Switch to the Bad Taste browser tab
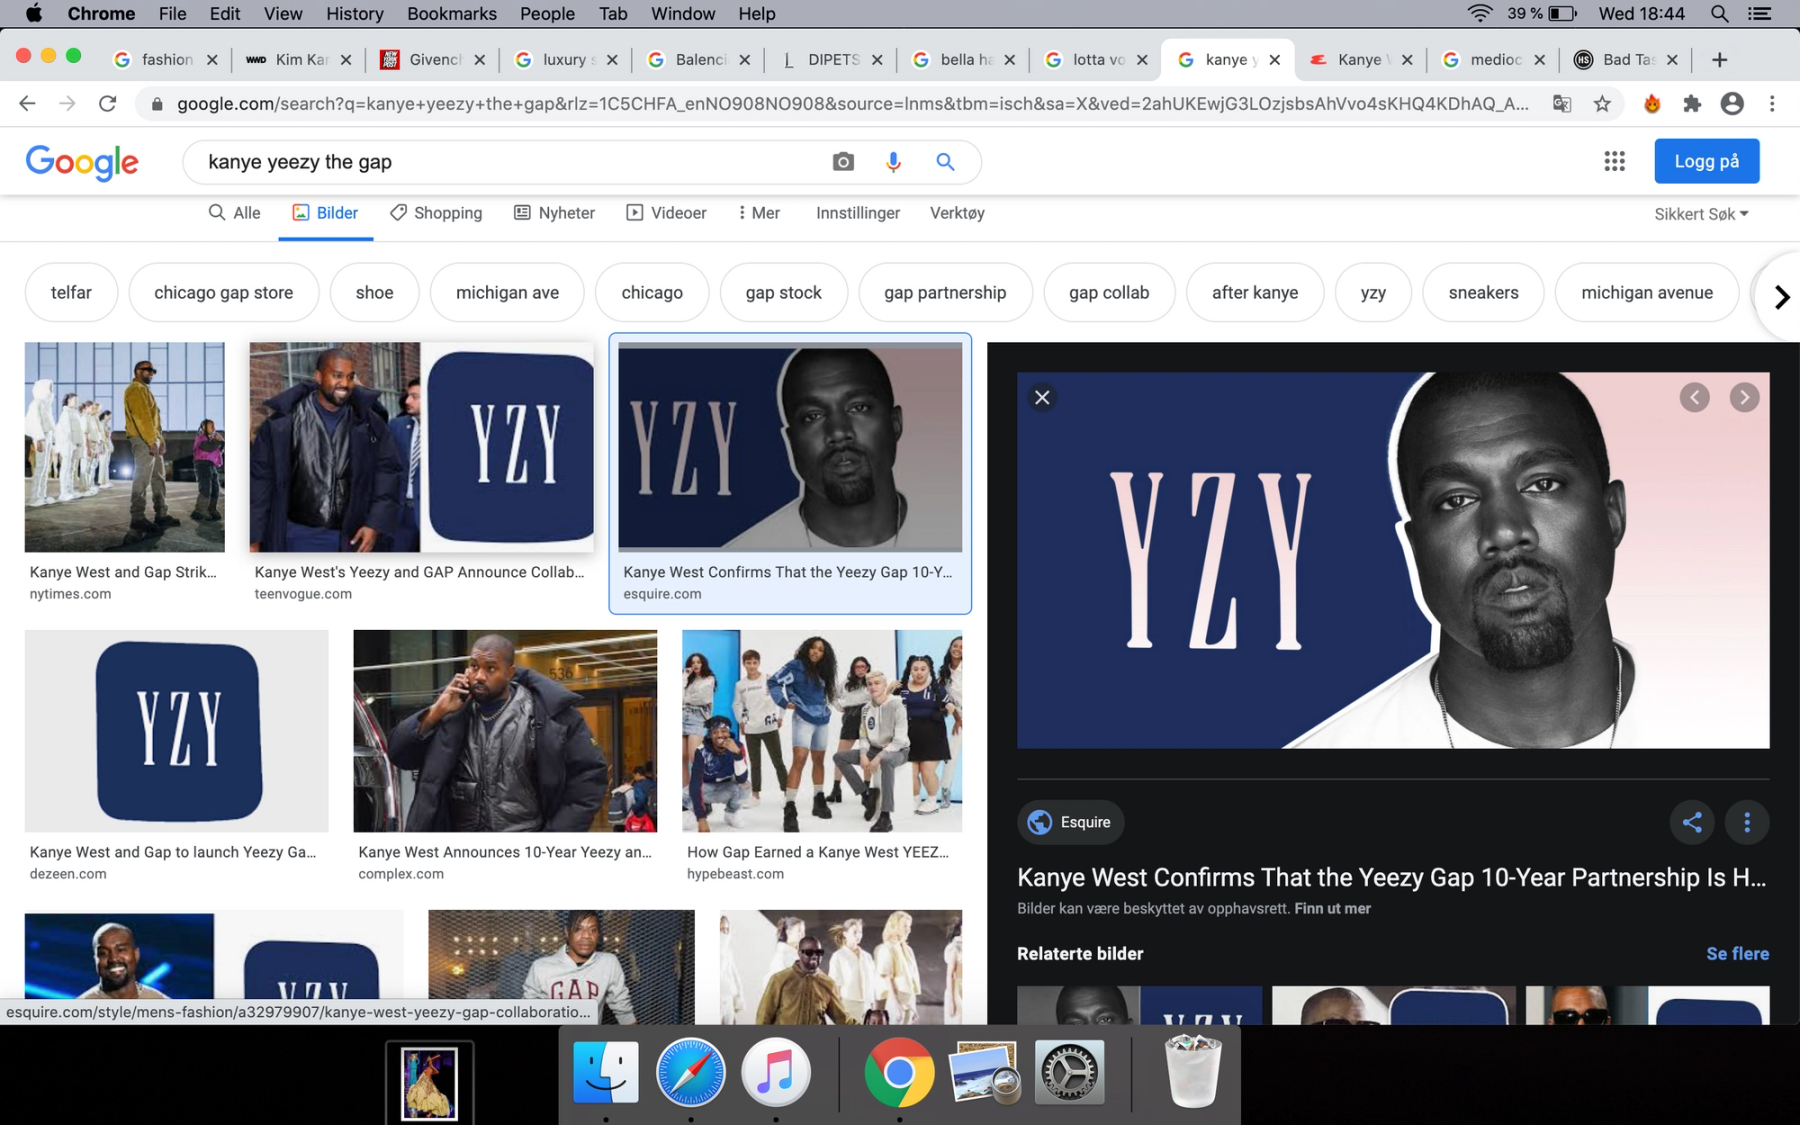The height and width of the screenshot is (1125, 1800). pyautogui.click(x=1626, y=60)
